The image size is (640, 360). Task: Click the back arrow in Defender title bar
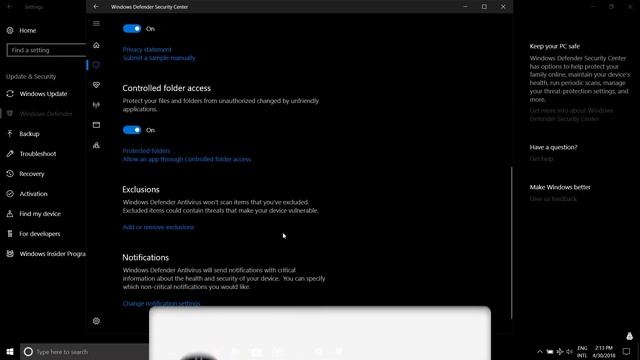(96, 7)
